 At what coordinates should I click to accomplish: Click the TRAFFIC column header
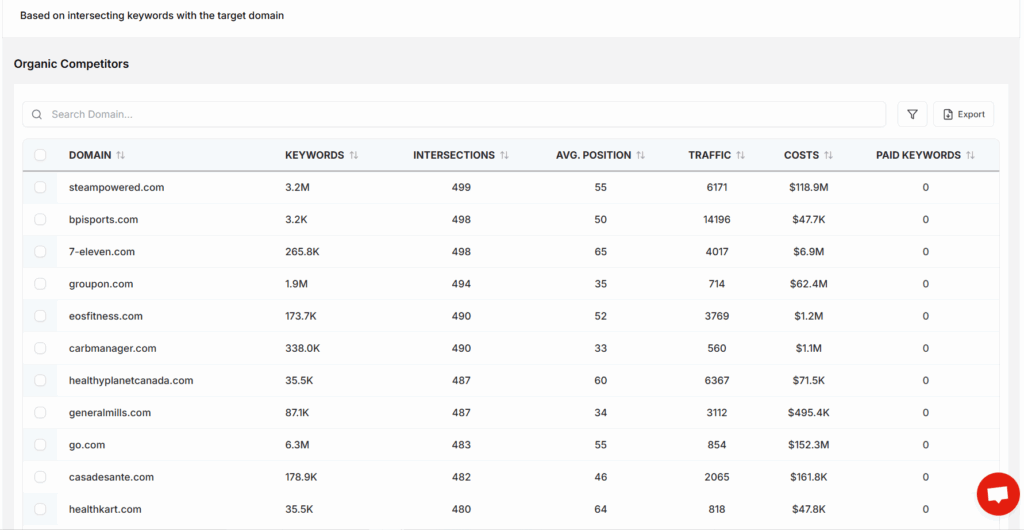pos(709,155)
